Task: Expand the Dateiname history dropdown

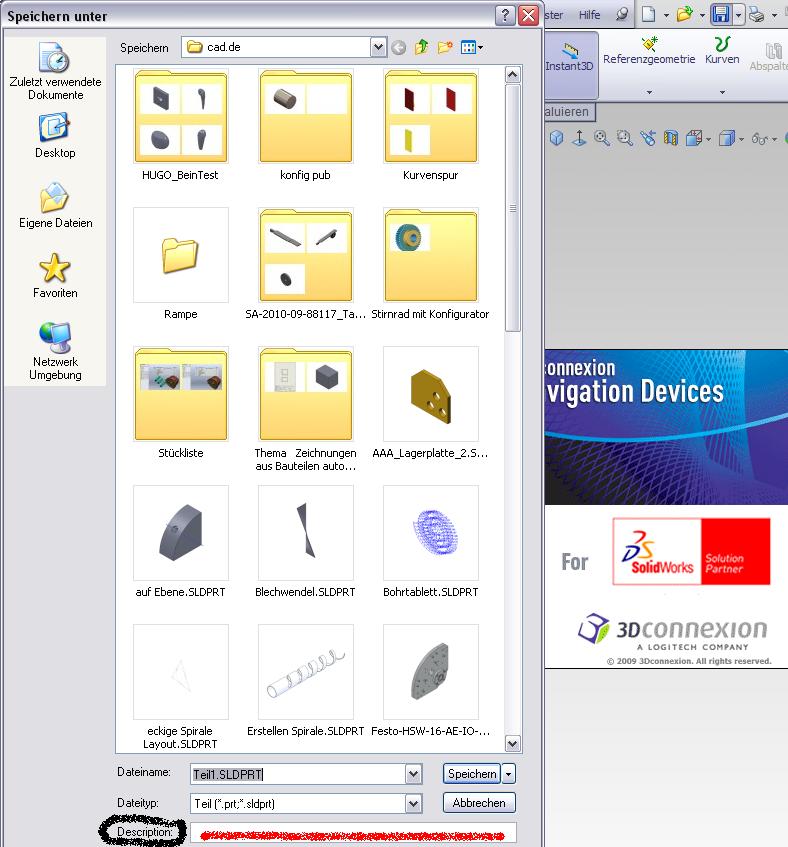Action: click(x=413, y=774)
